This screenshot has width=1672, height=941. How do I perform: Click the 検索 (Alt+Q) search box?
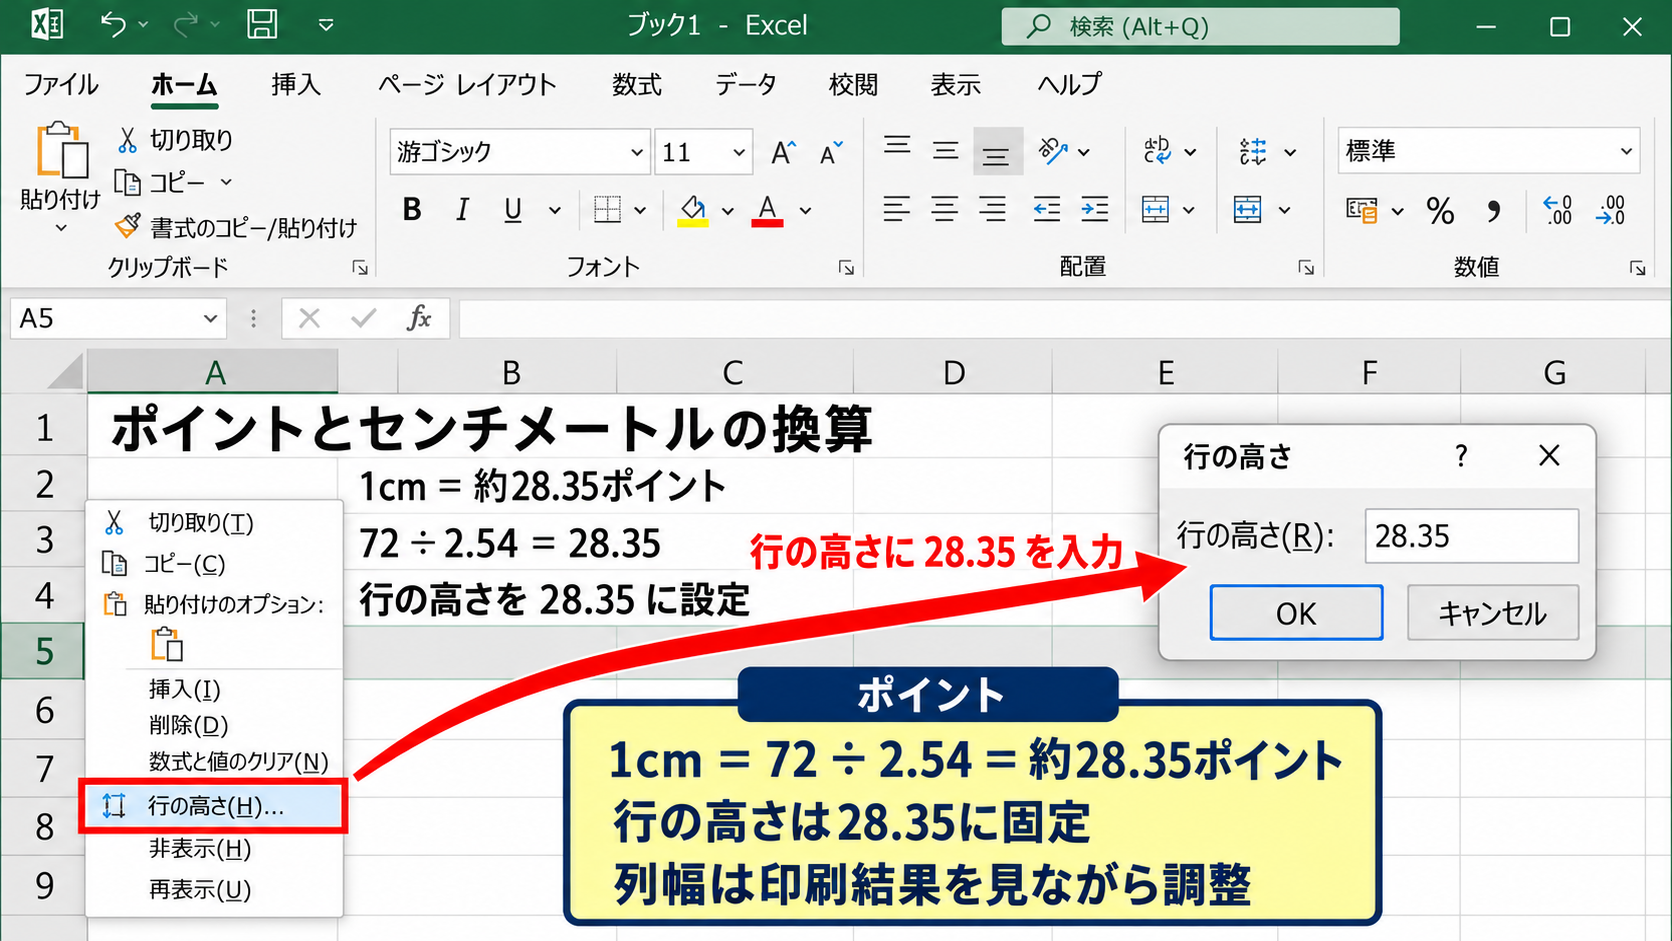click(x=1200, y=26)
